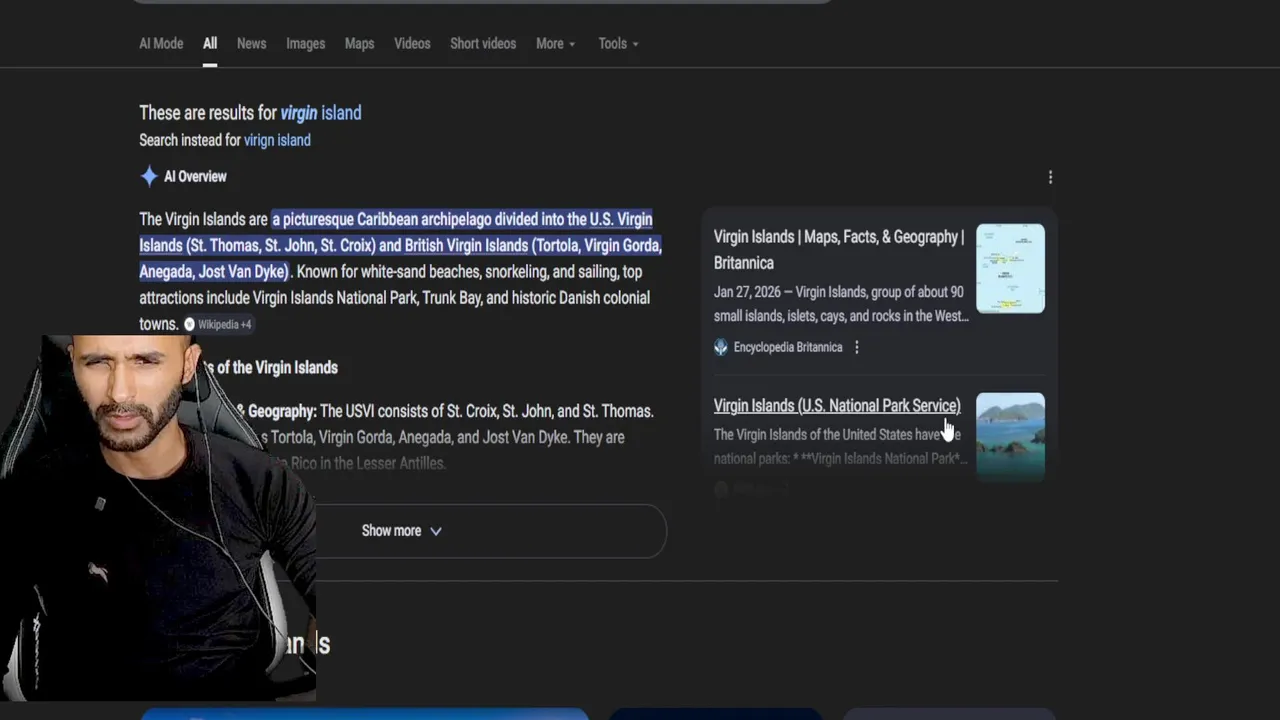The image size is (1280, 720).
Task: Switch to the Images tab
Action: coord(305,44)
